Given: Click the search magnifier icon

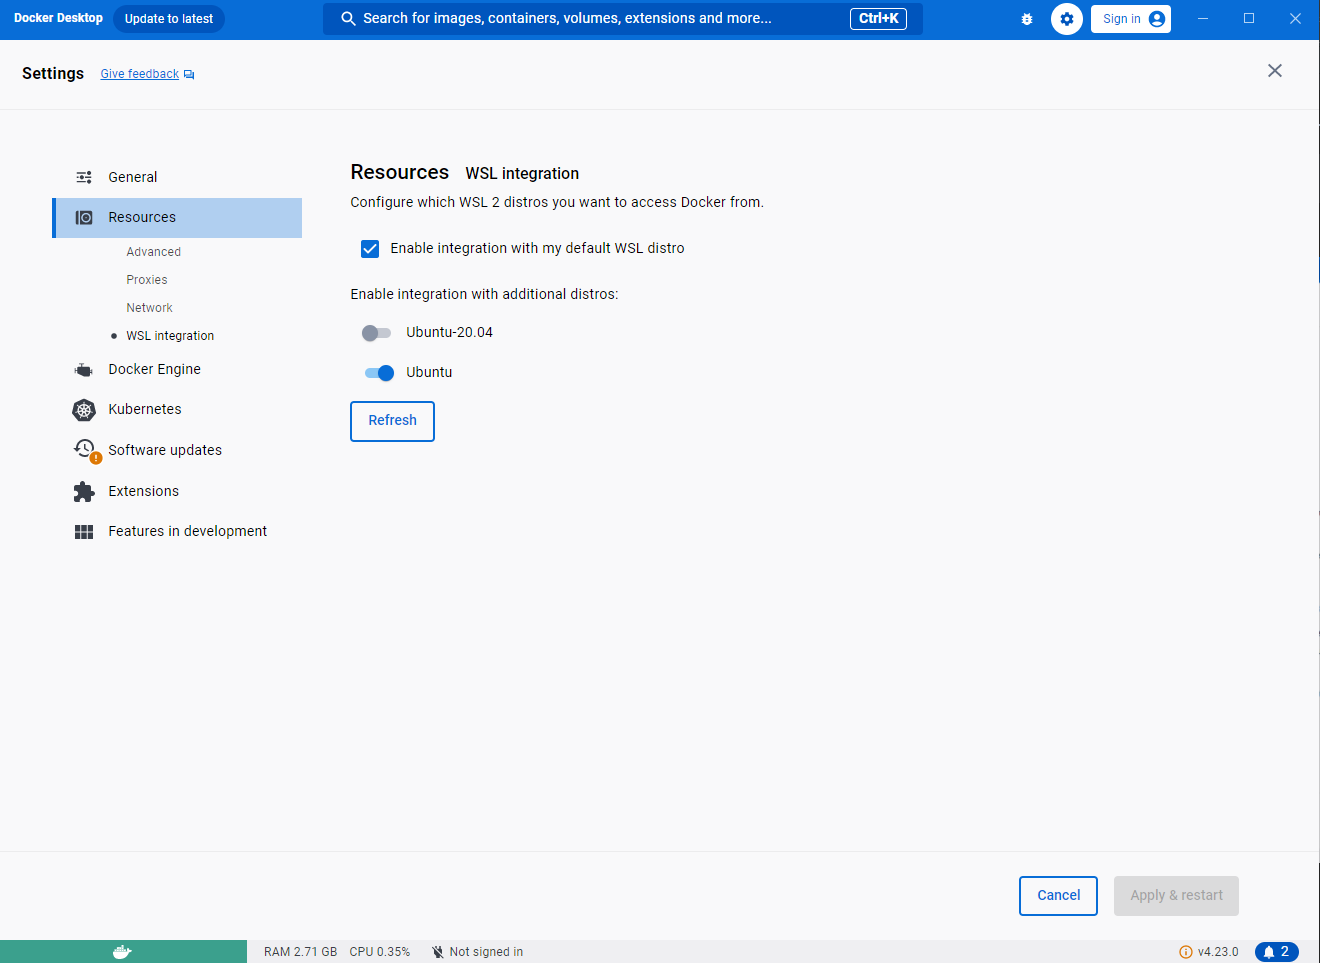Looking at the screenshot, I should point(348,19).
